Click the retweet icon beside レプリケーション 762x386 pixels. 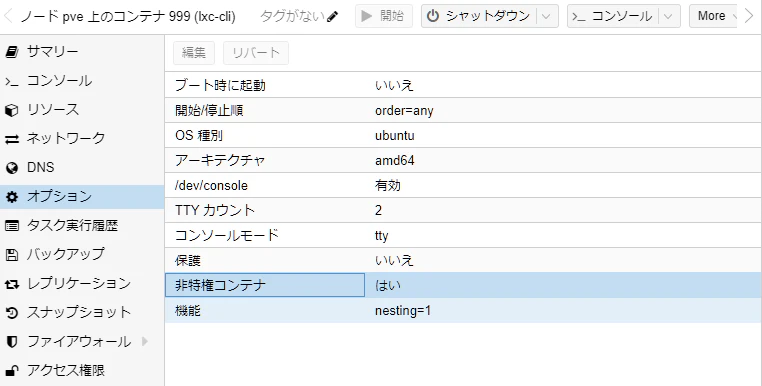12,284
